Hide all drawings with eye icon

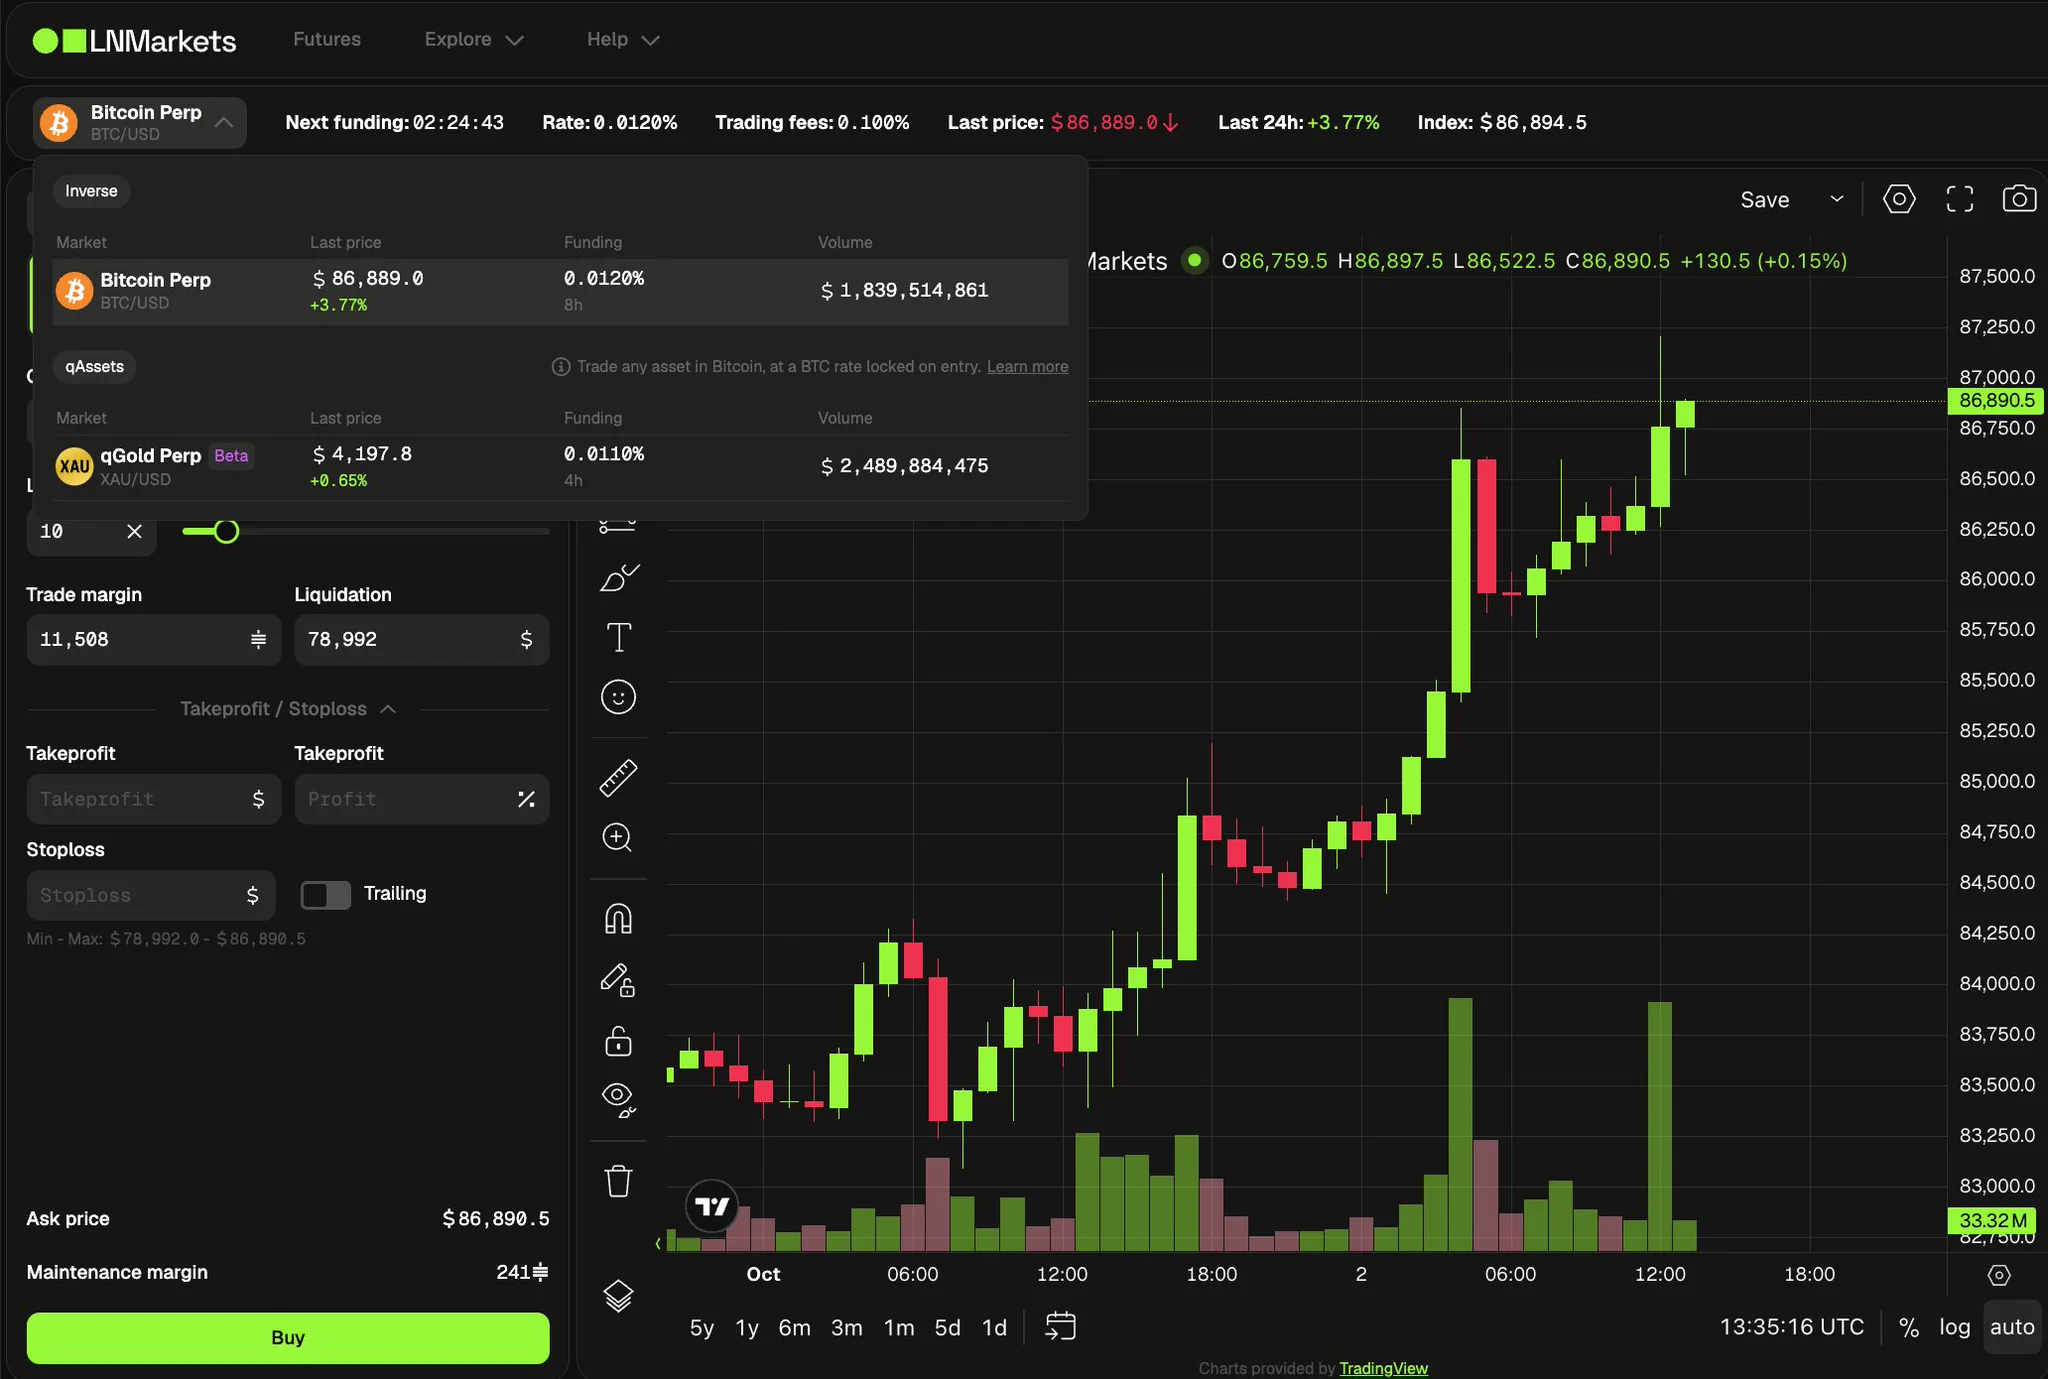click(619, 1099)
